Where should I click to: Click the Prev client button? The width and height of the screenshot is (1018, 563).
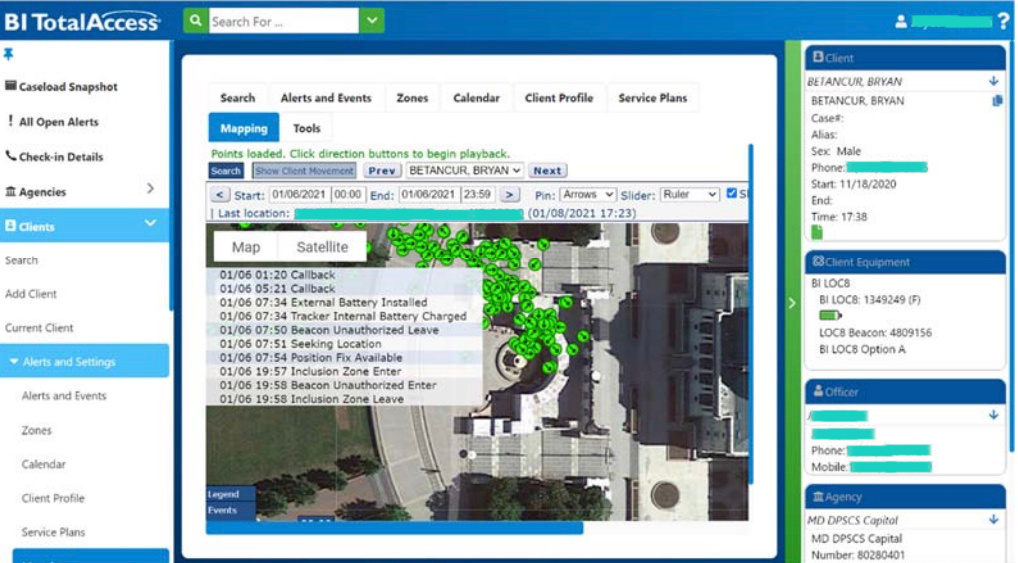click(x=381, y=171)
